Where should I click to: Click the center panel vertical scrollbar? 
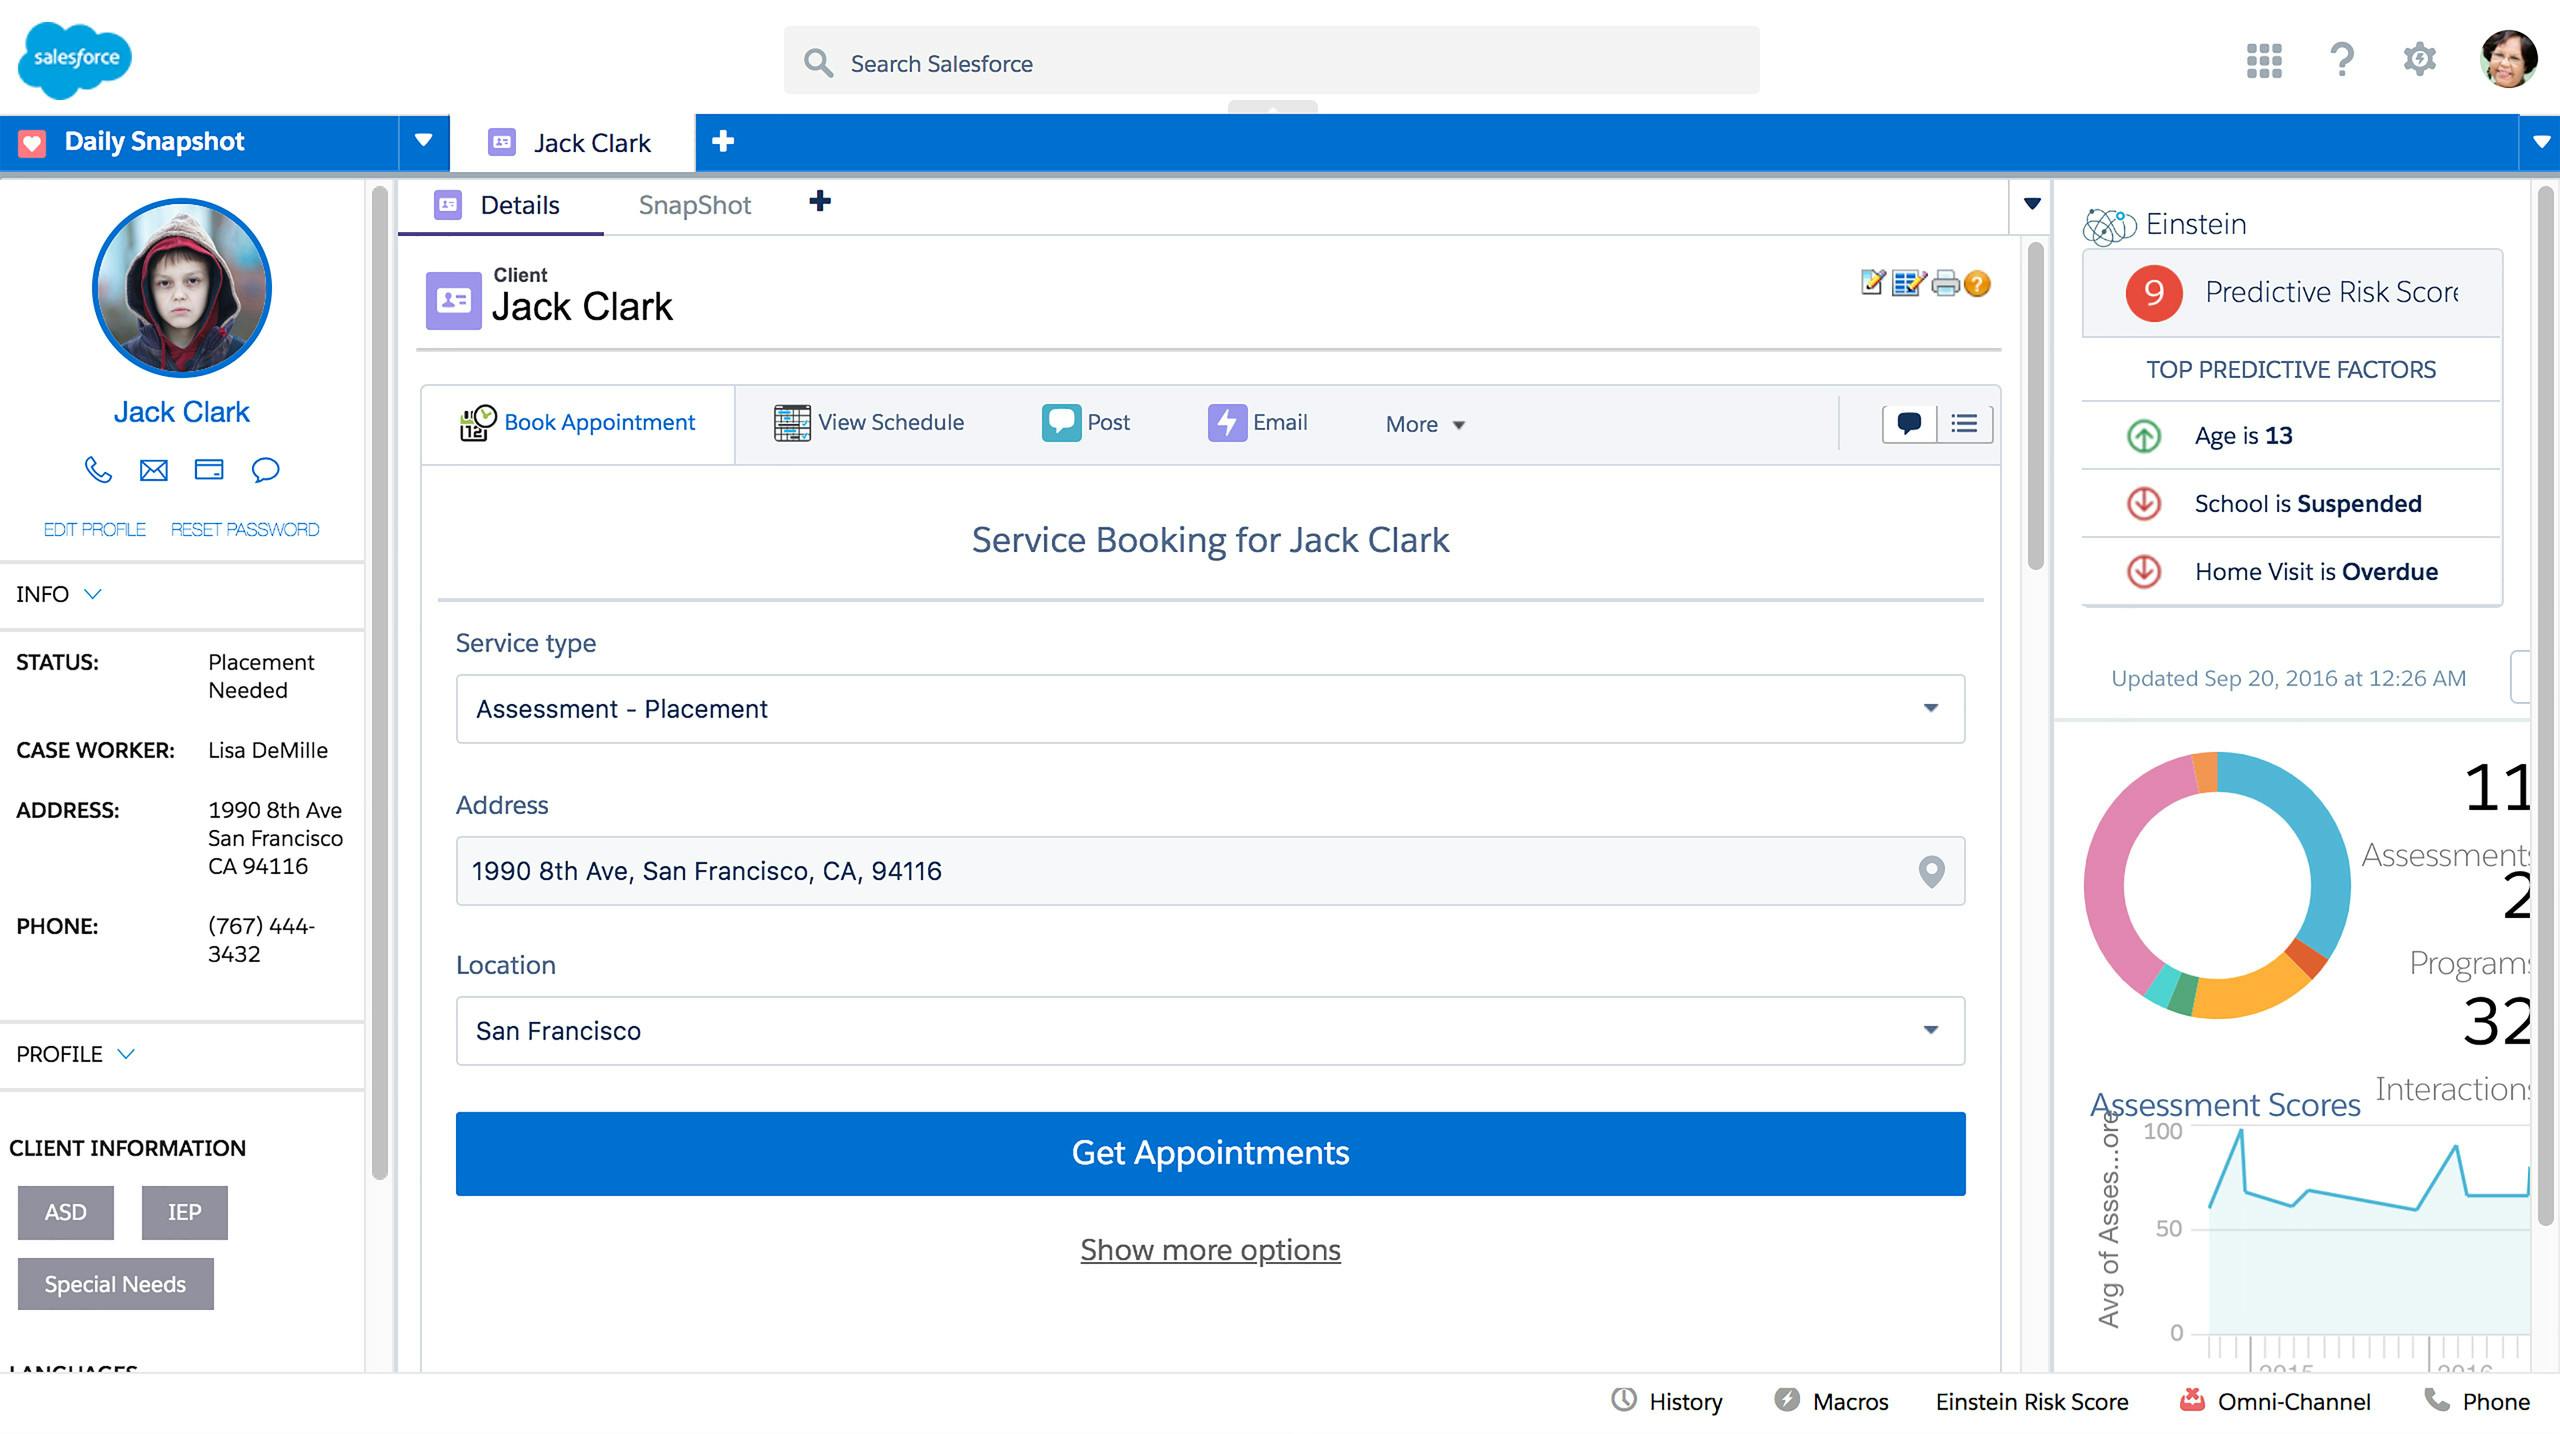[x=2035, y=406]
